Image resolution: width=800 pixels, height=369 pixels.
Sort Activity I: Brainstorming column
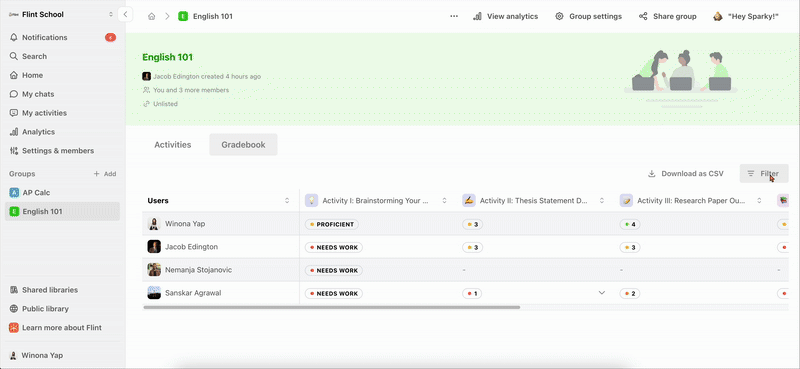click(444, 201)
